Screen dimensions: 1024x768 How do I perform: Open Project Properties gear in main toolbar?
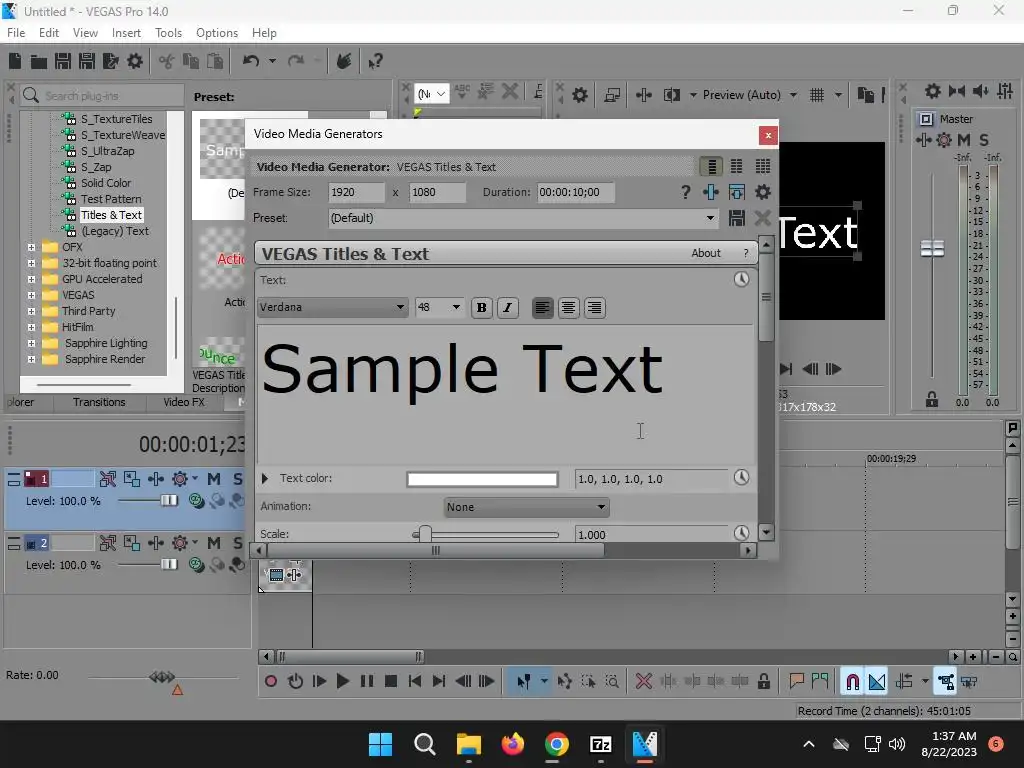coord(135,61)
